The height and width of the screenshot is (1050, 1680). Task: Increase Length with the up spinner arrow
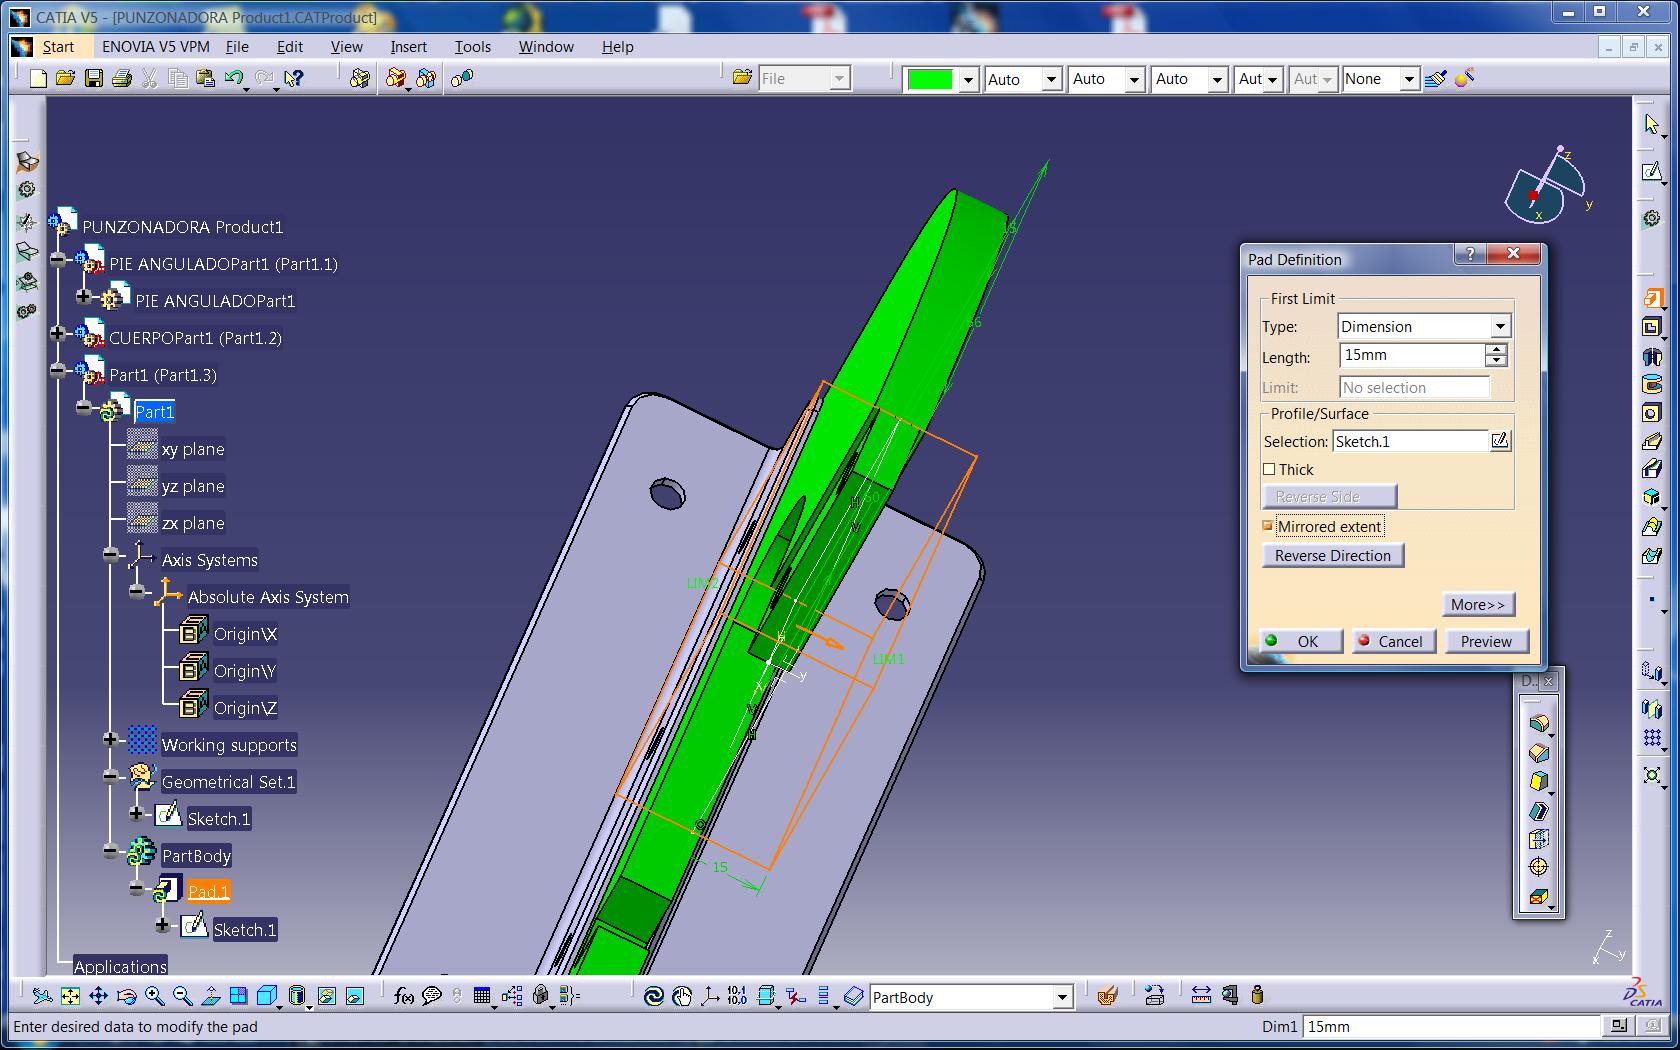click(1496, 349)
